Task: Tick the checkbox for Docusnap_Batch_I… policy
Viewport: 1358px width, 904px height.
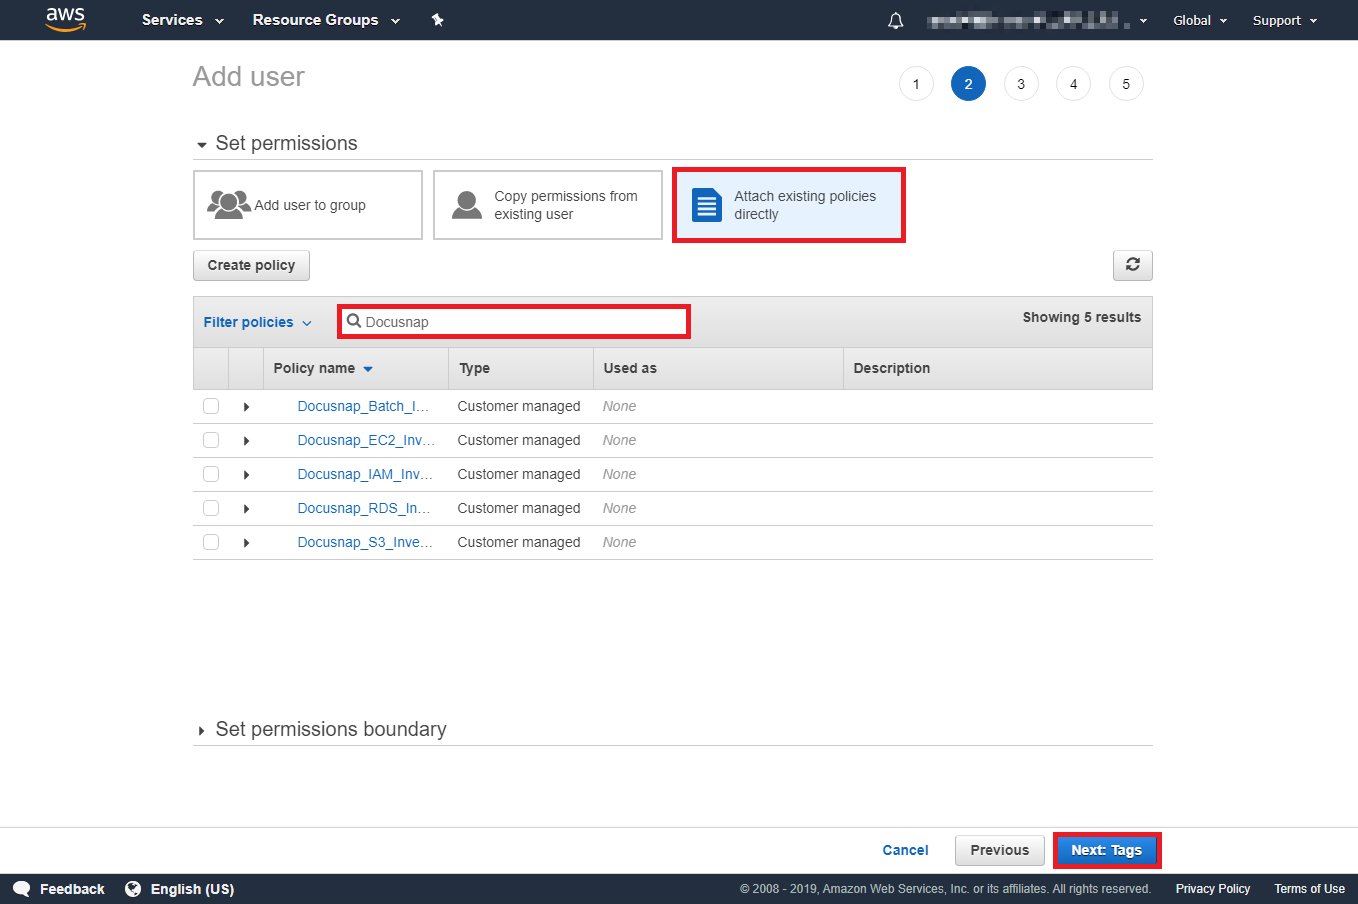Action: (211, 406)
